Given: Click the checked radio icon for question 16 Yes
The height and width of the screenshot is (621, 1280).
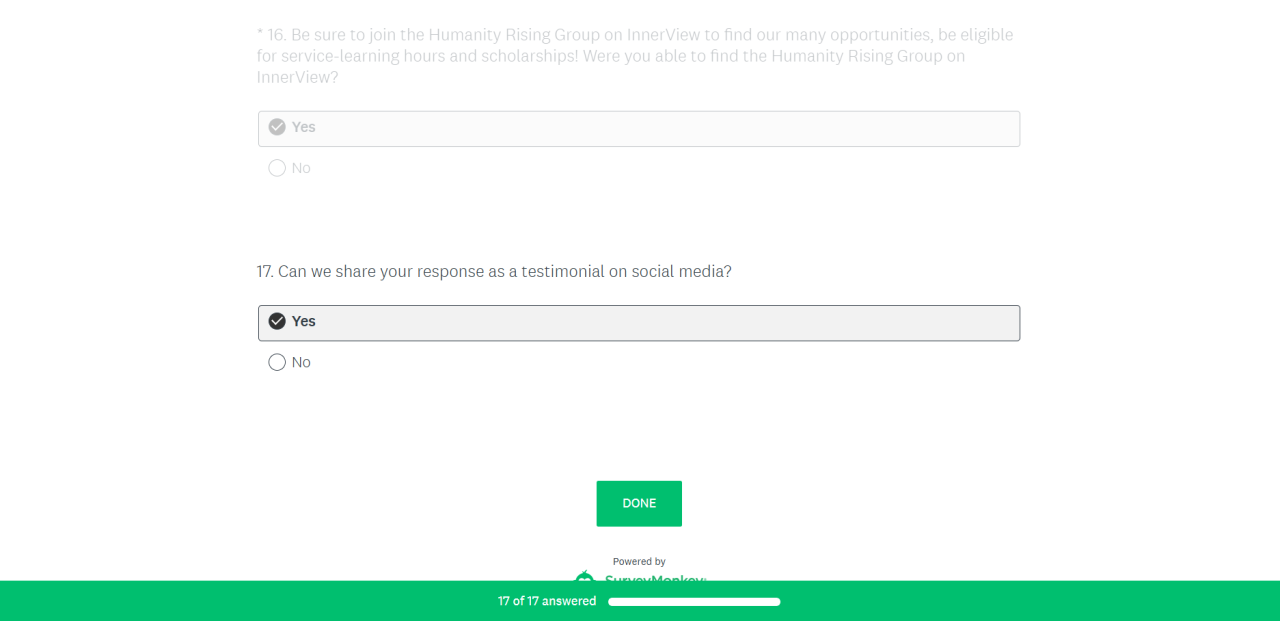Looking at the screenshot, I should coord(277,127).
